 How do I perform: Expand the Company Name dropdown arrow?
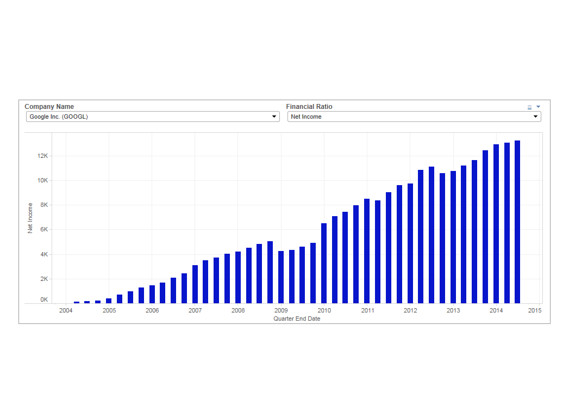coord(274,116)
